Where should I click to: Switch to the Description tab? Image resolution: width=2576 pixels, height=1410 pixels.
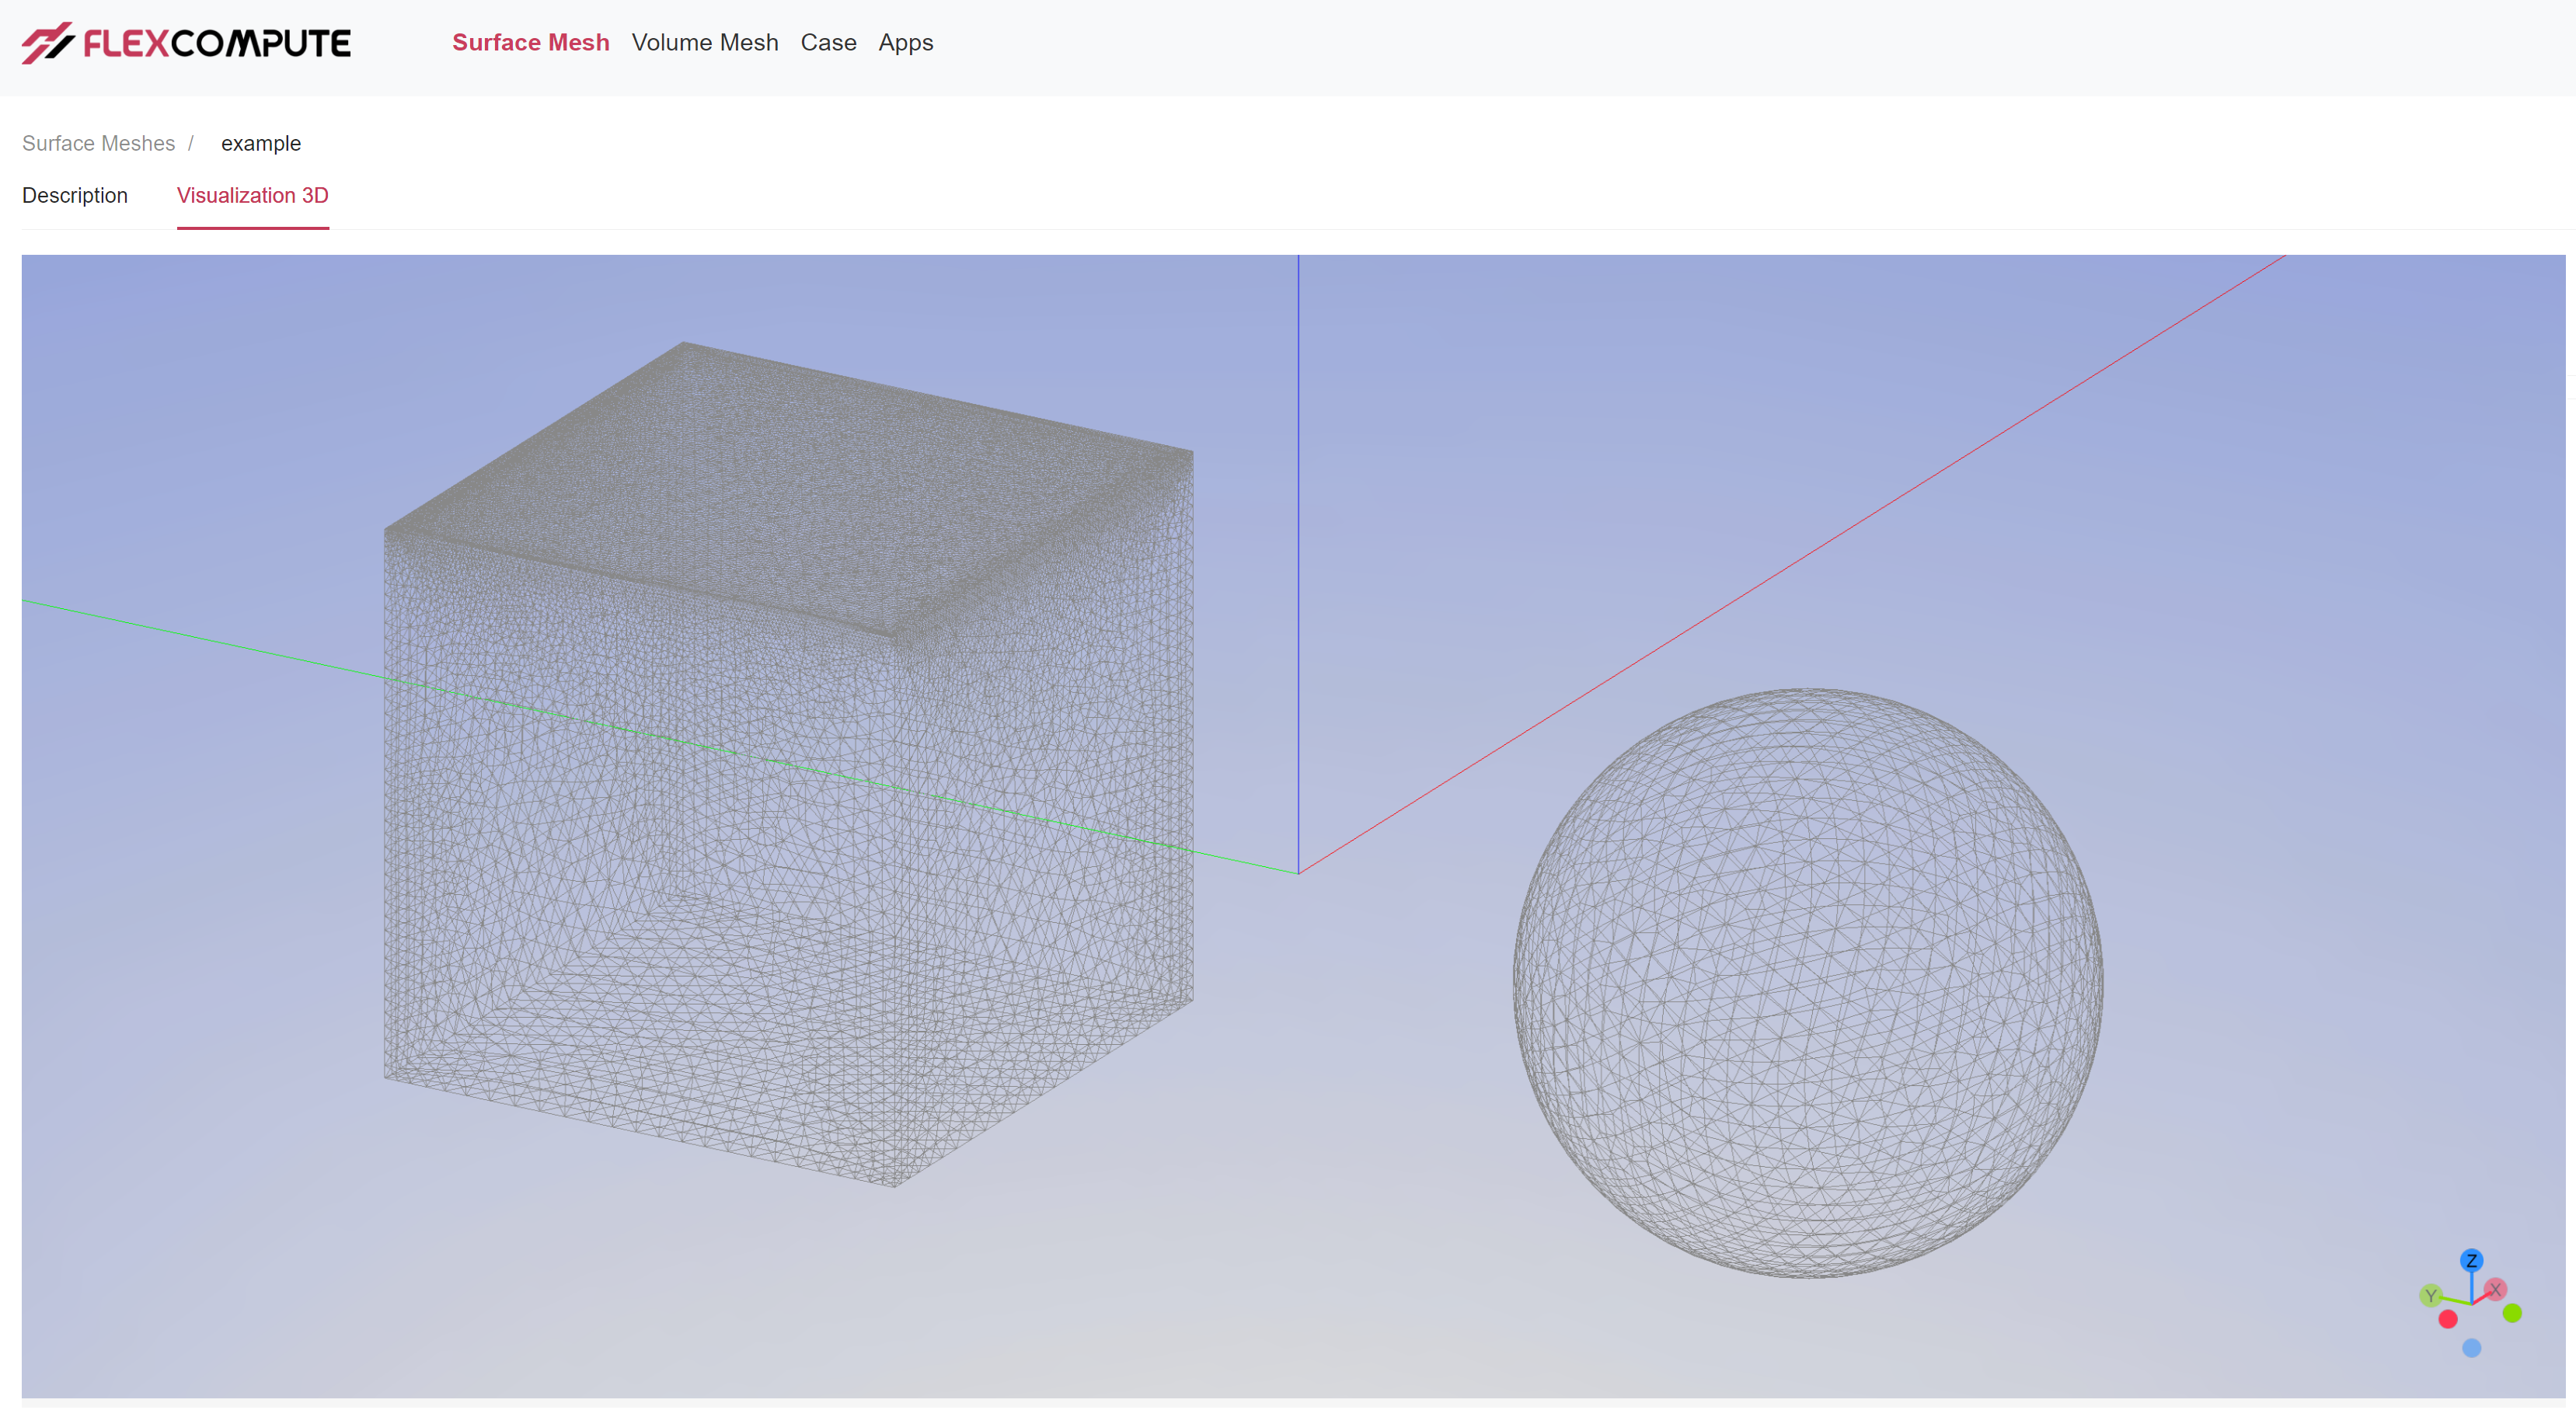(x=75, y=195)
